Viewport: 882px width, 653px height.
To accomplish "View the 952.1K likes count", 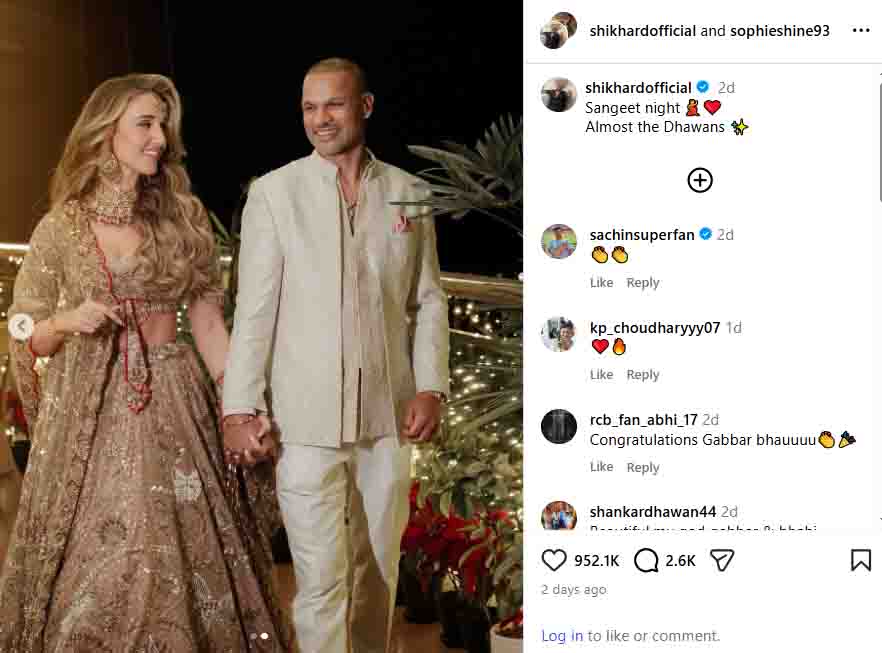I will point(599,561).
